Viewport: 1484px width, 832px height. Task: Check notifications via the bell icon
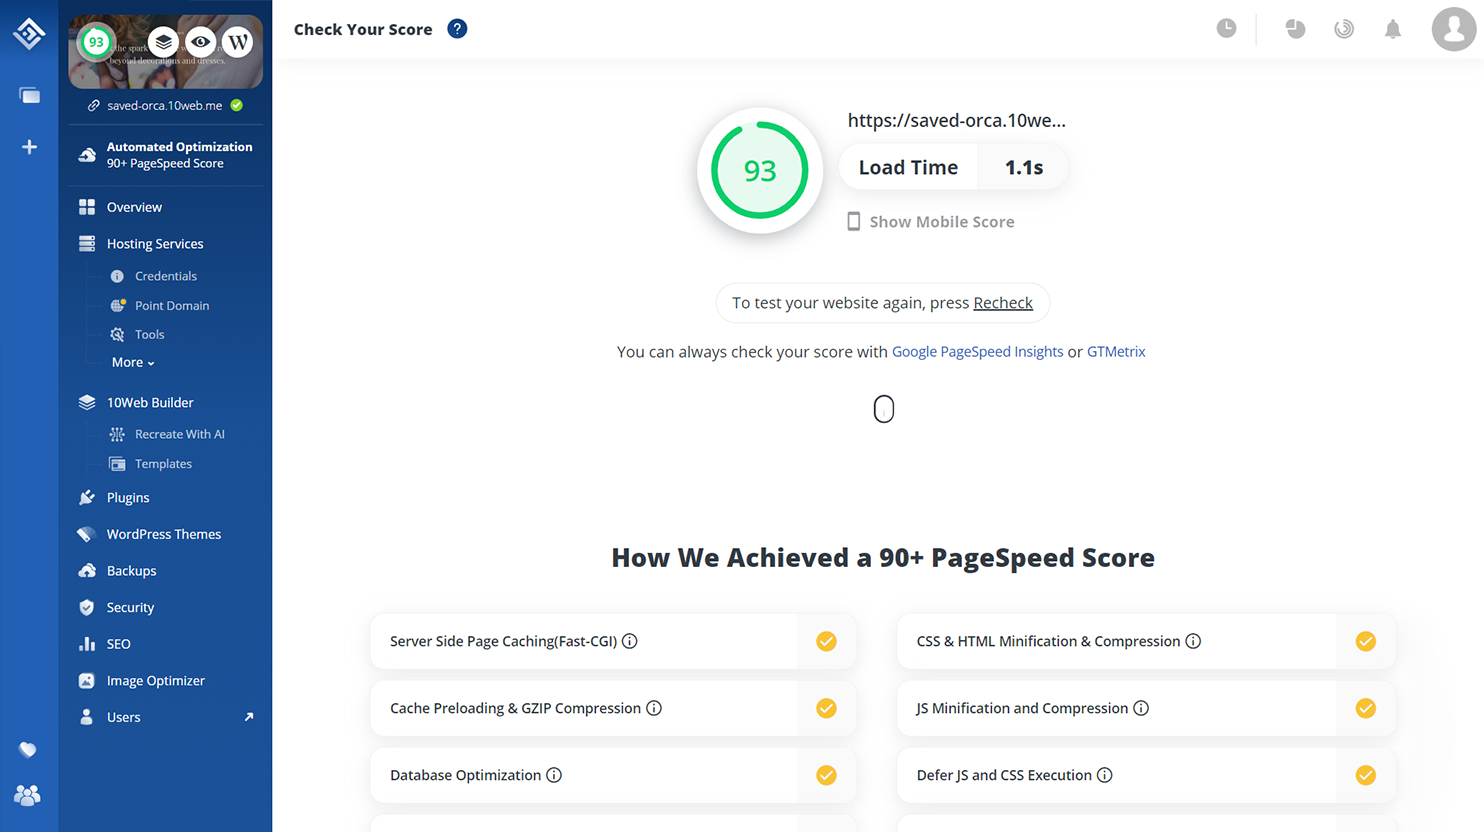(1393, 29)
